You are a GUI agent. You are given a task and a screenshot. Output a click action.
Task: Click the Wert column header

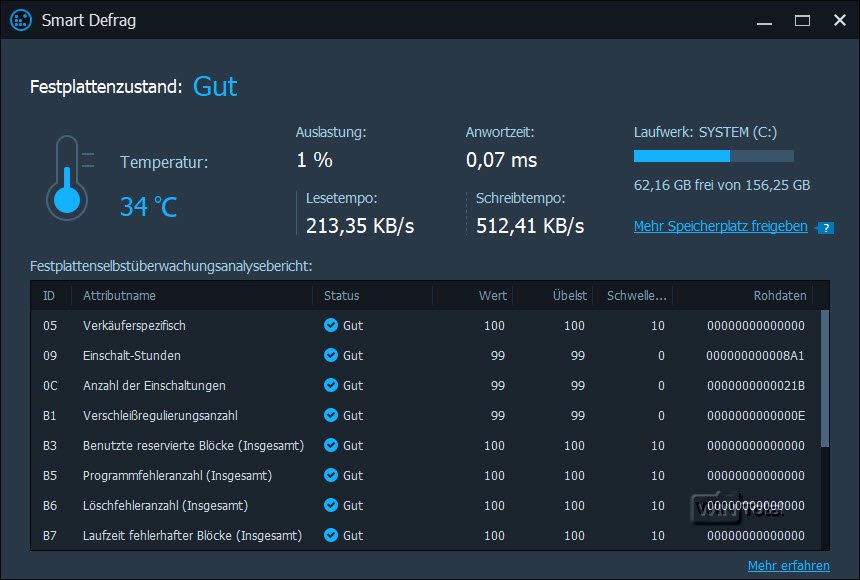pos(492,295)
